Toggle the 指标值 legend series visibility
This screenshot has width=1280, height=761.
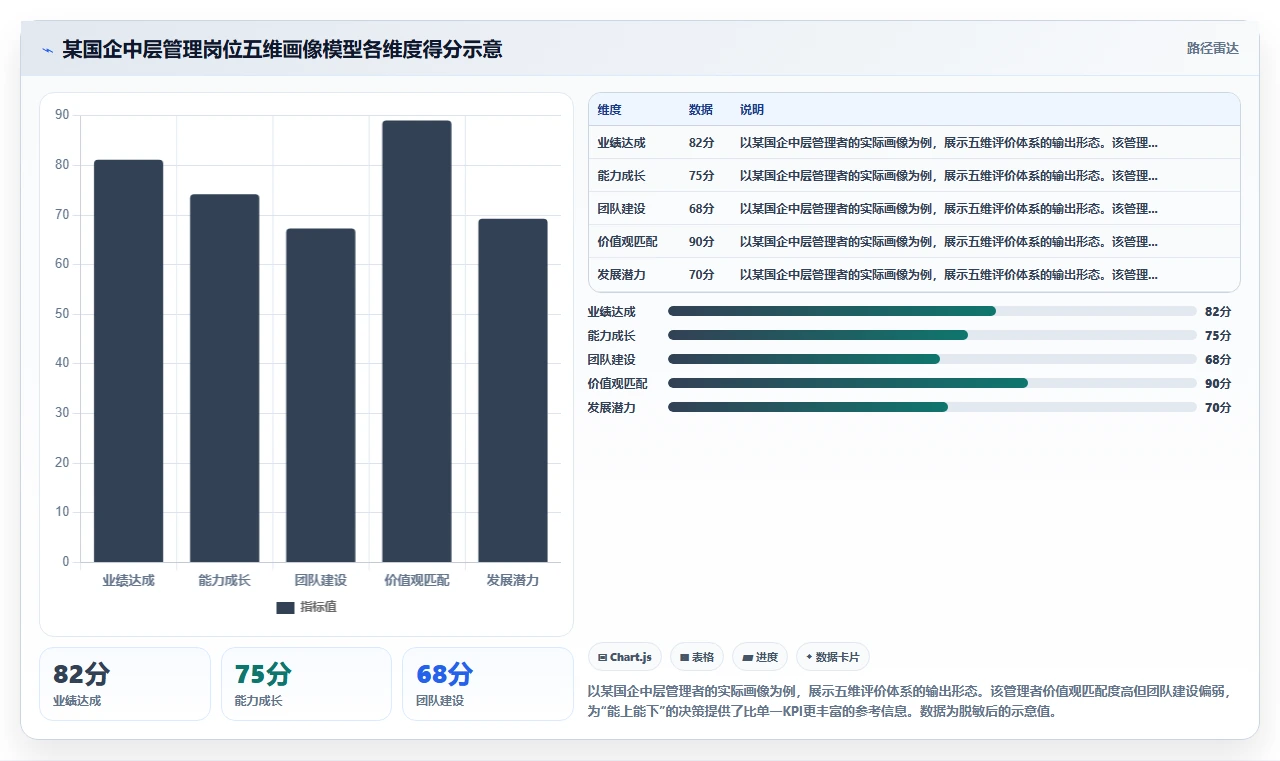(x=307, y=607)
